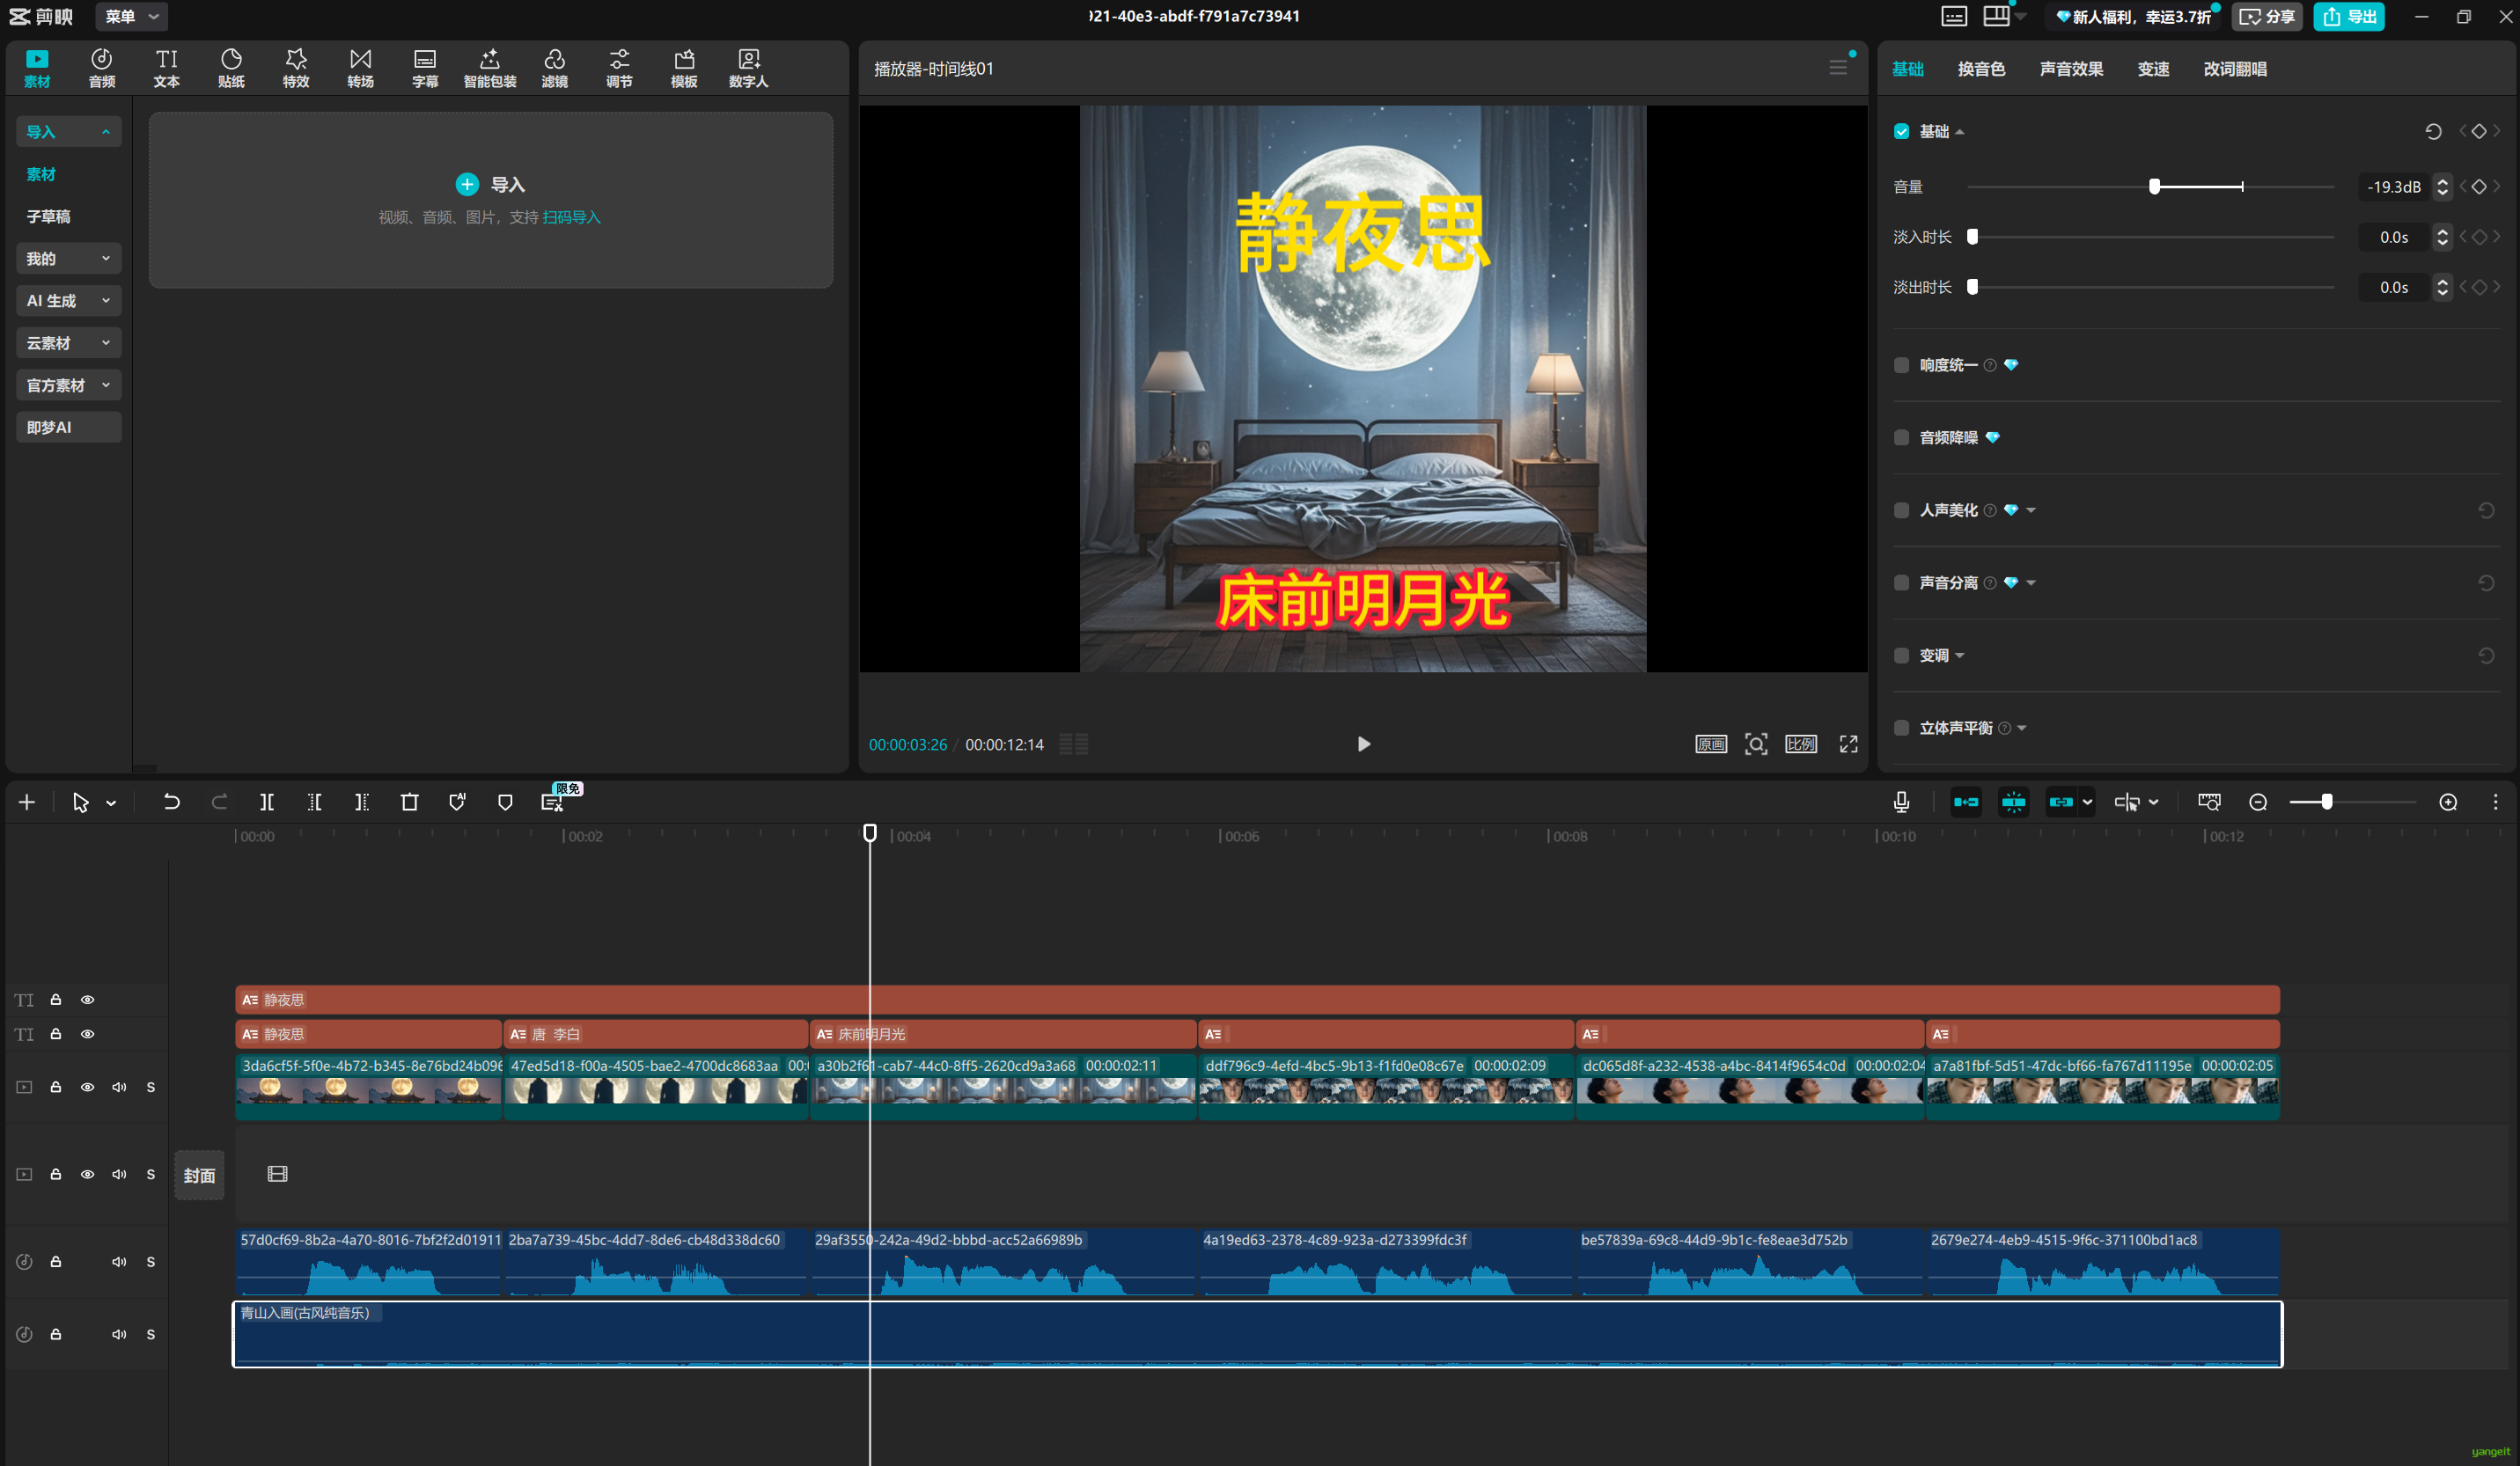Play the video preview
The height and width of the screenshot is (1466, 2520).
[1363, 744]
